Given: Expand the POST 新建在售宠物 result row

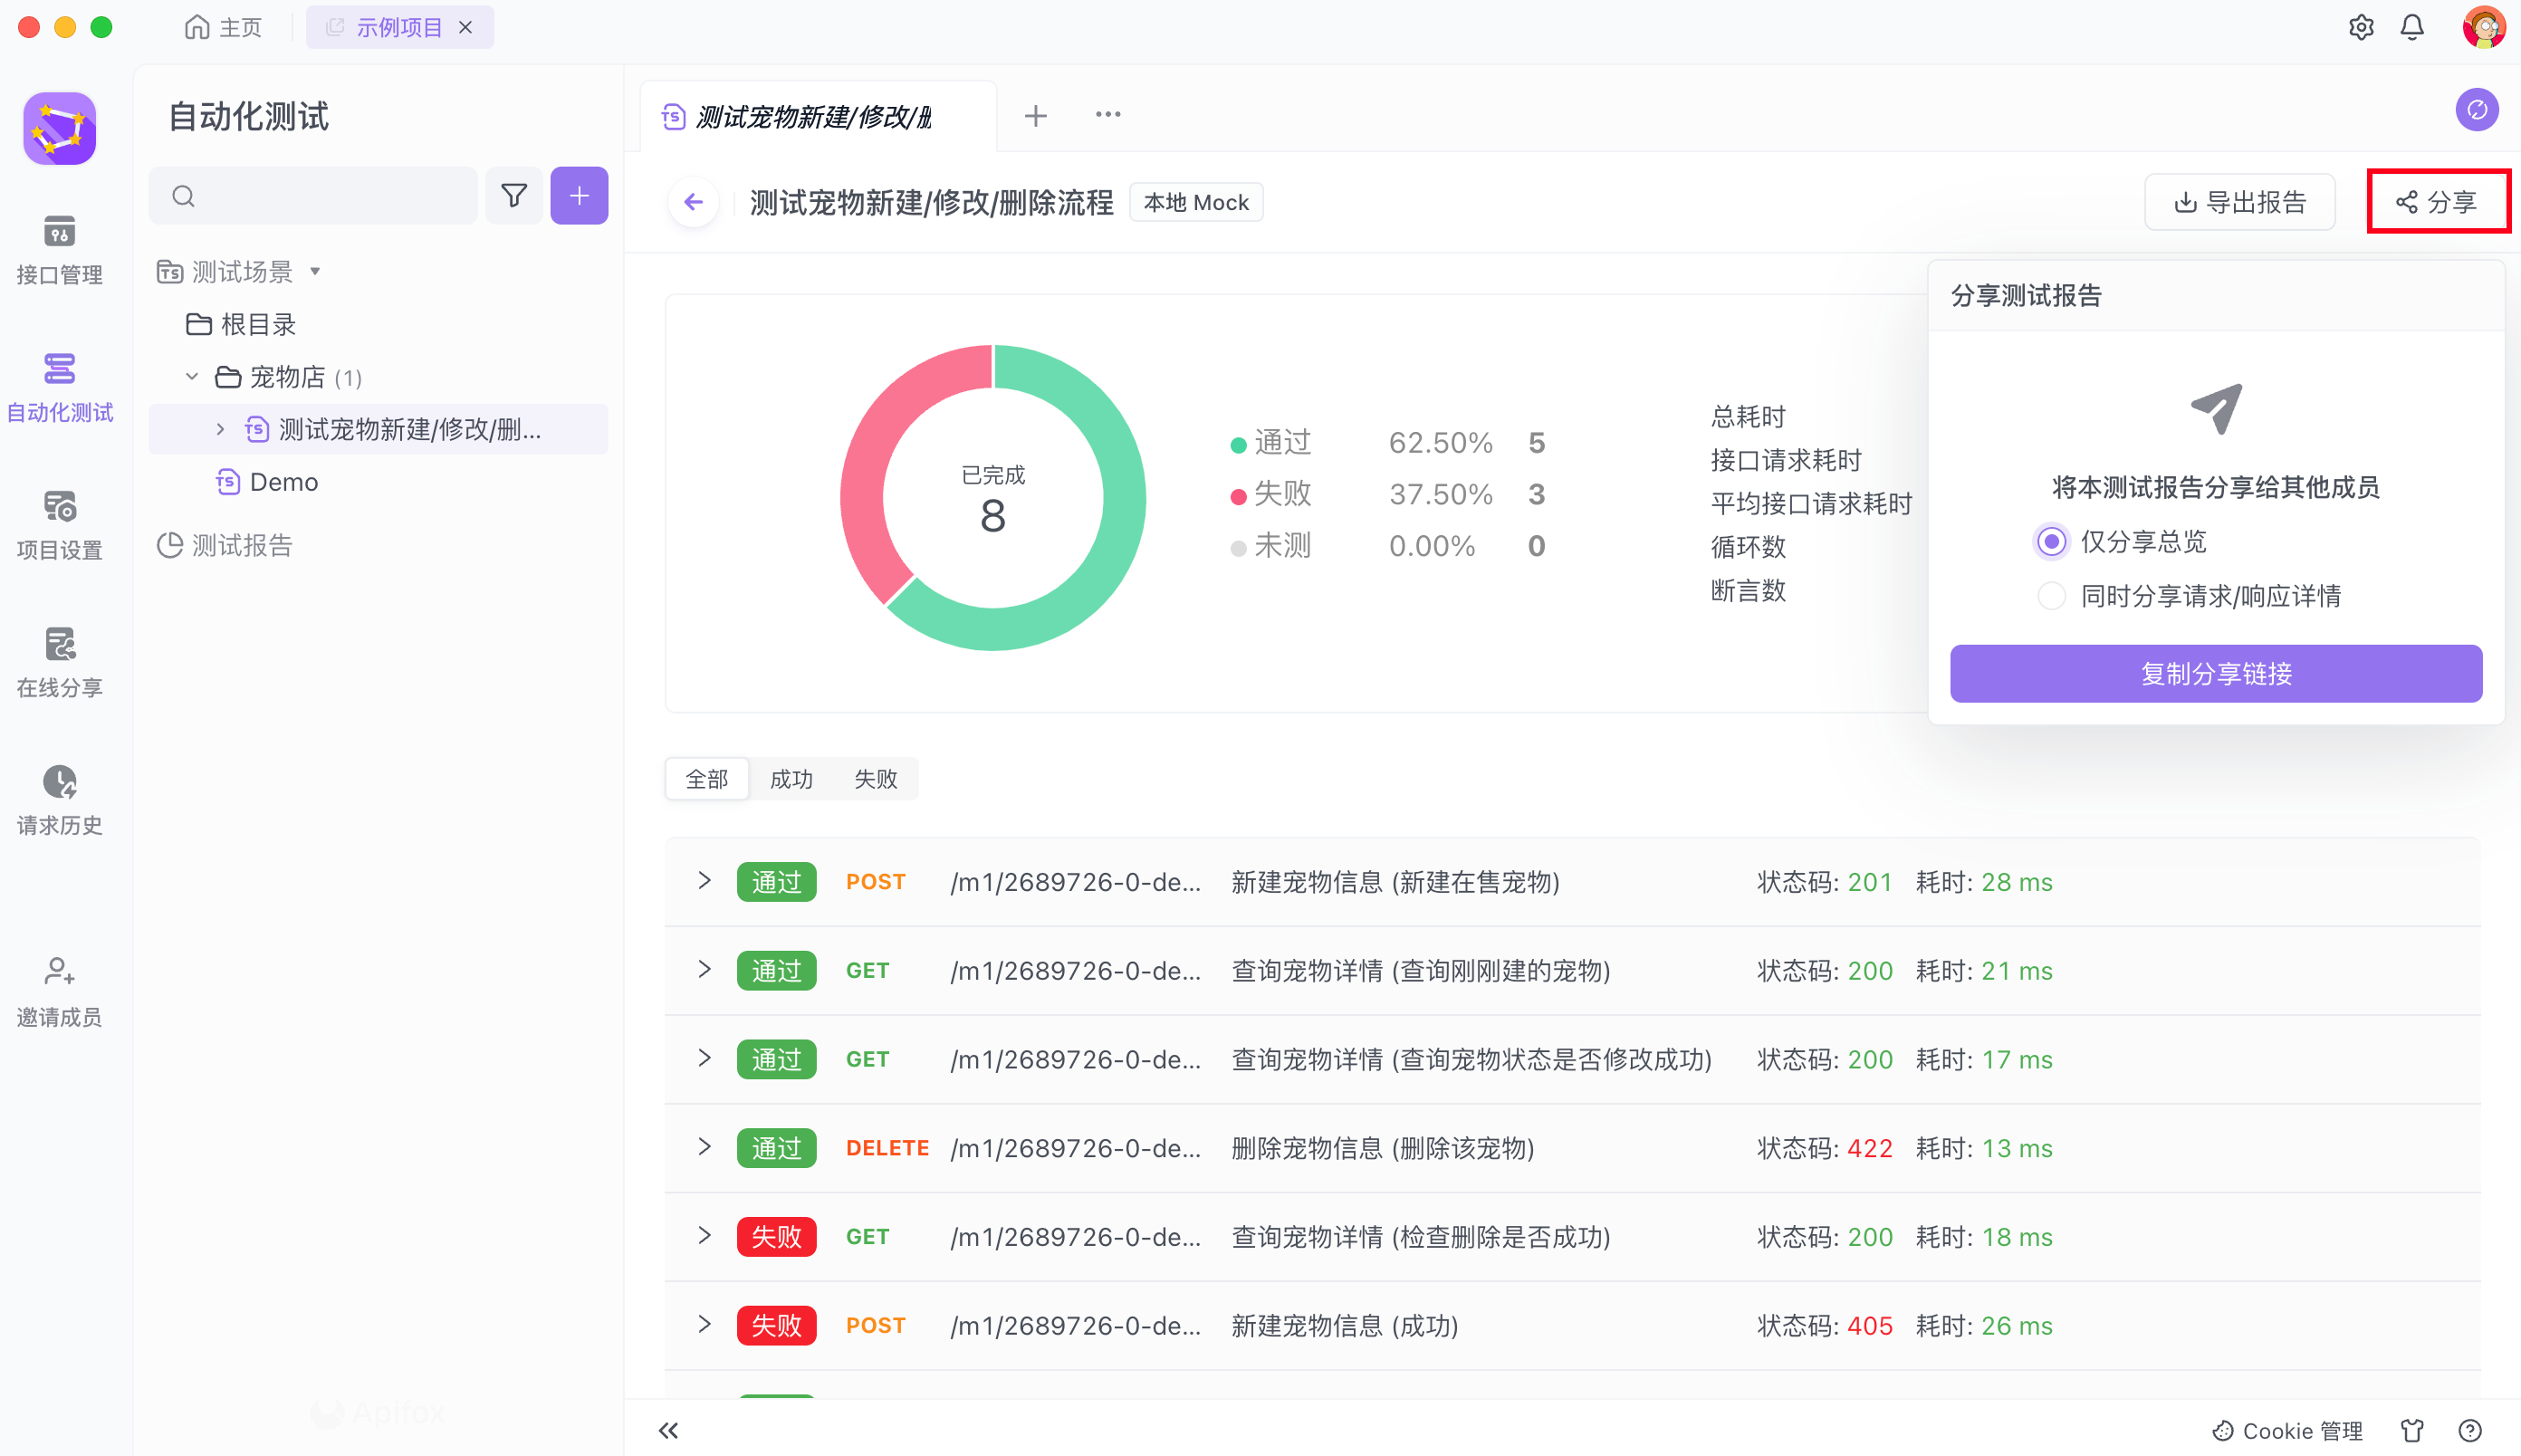Looking at the screenshot, I should pos(704,881).
